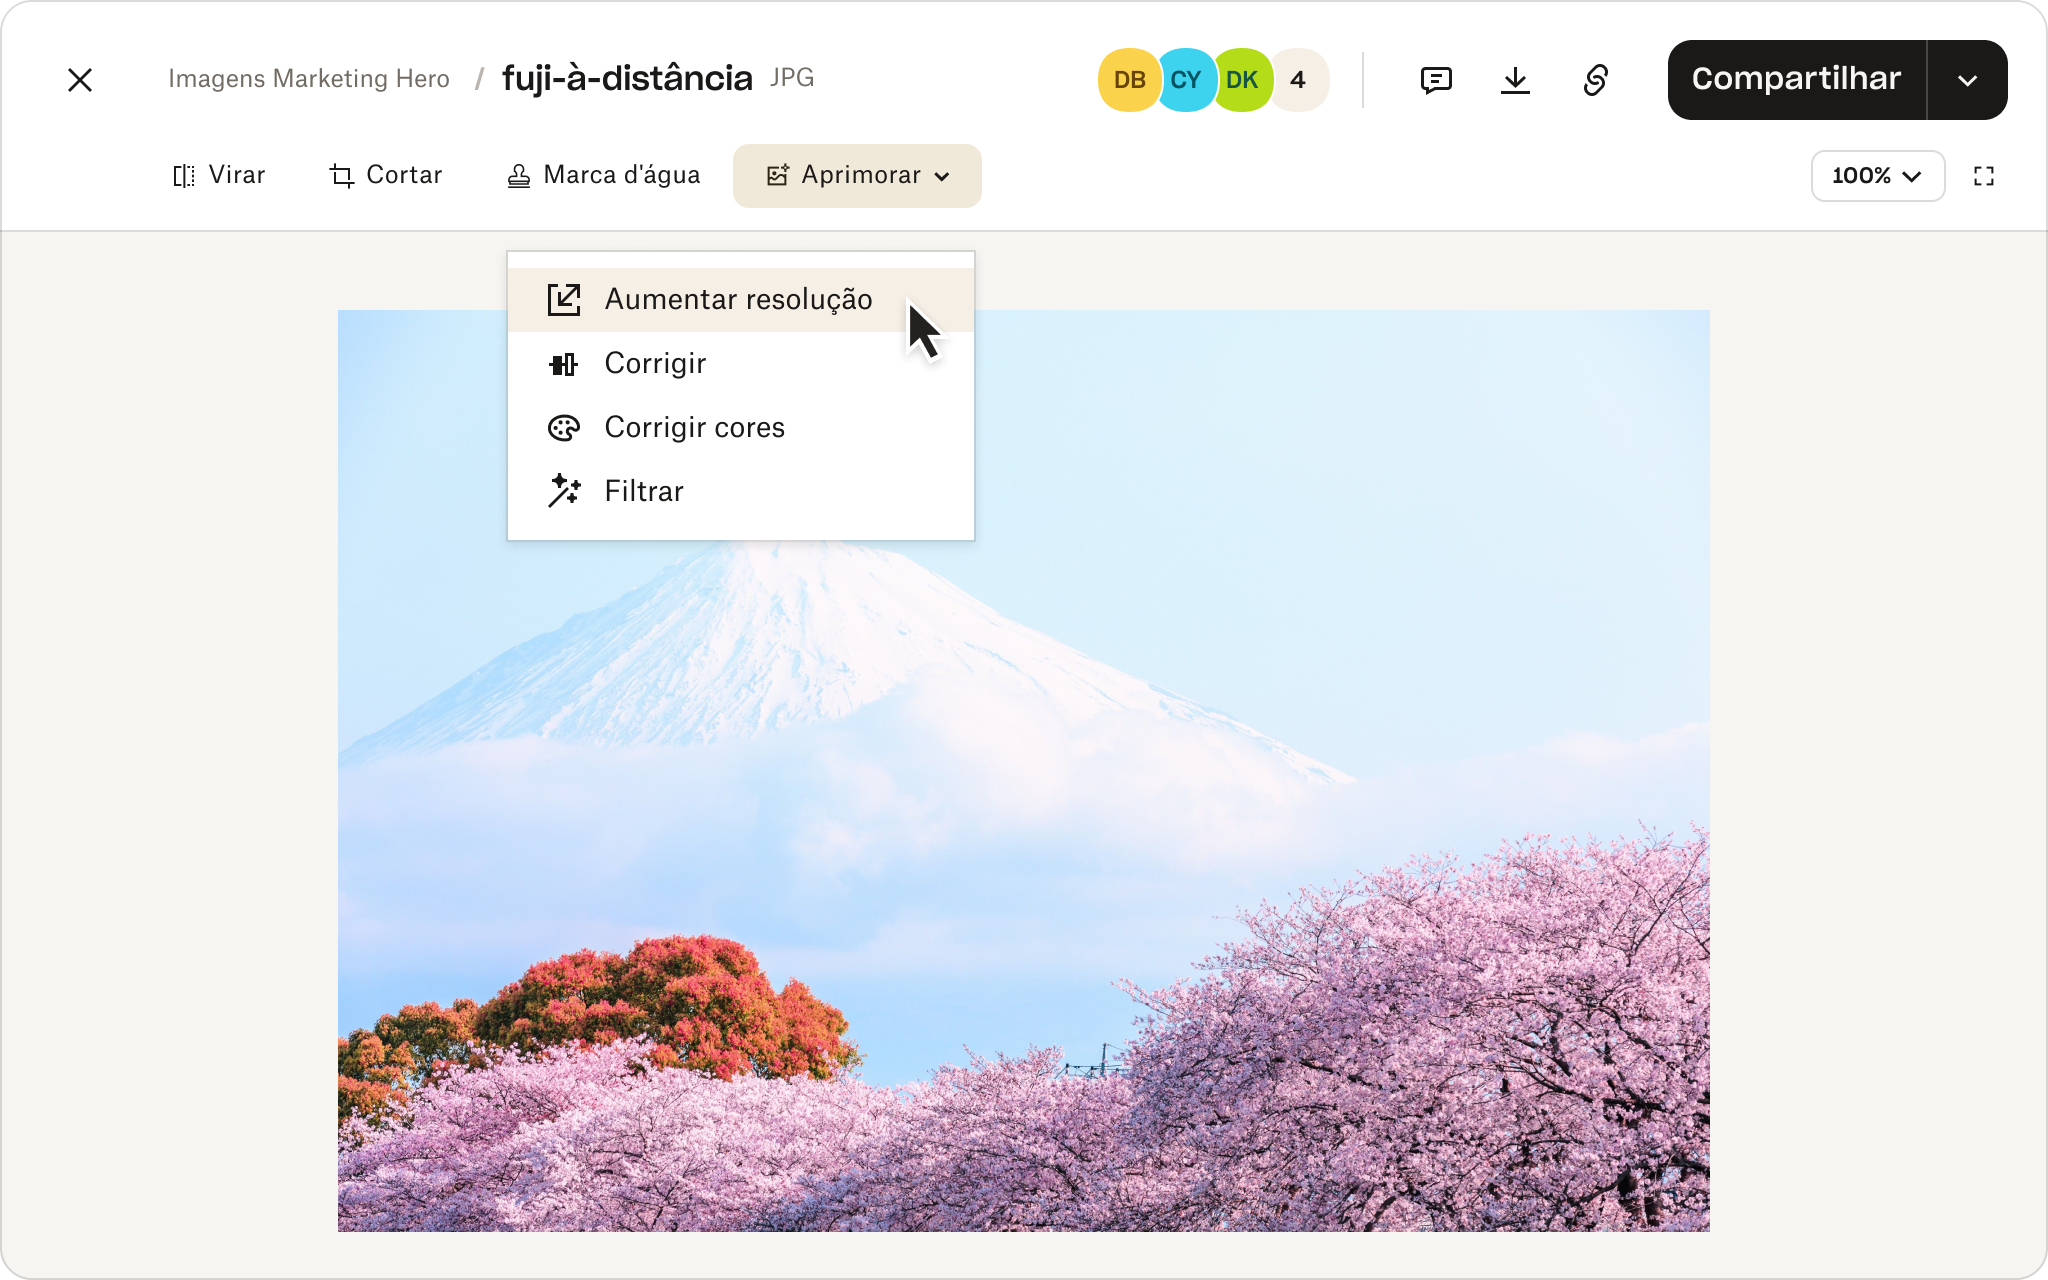This screenshot has width=2048, height=1280.
Task: Download the image file
Action: click(x=1516, y=80)
